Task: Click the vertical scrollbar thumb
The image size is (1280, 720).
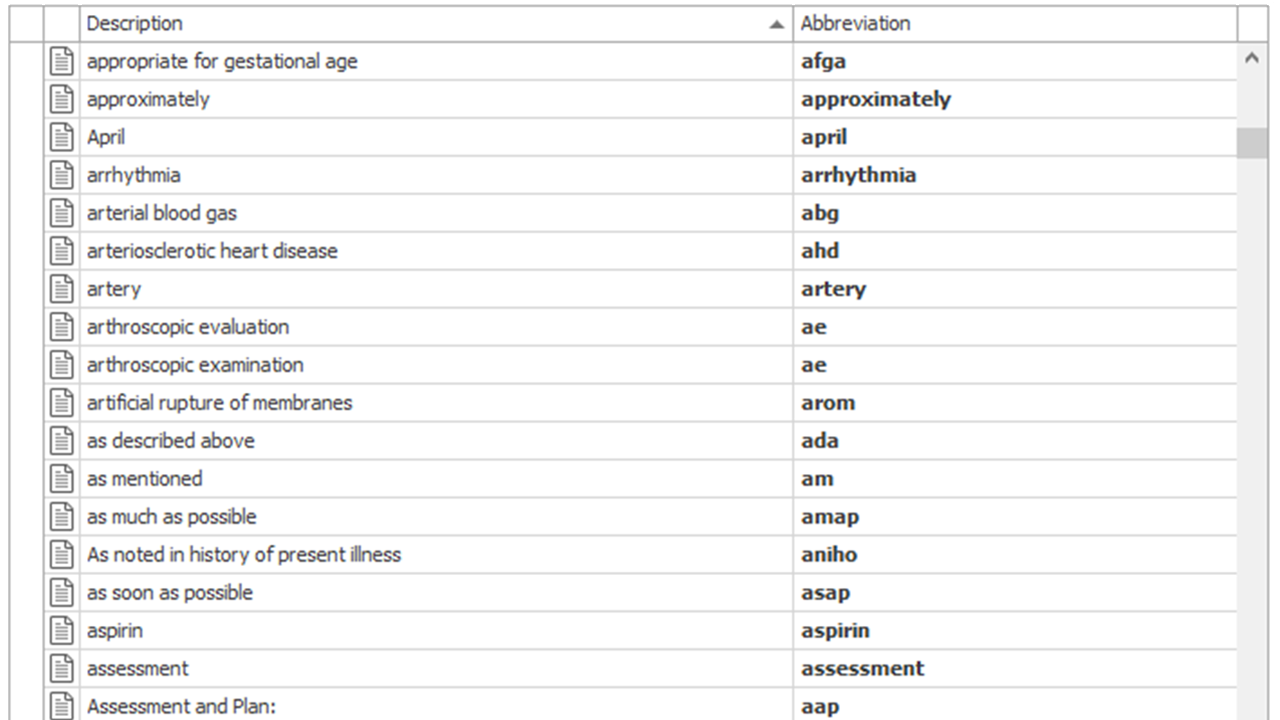Action: click(1252, 143)
